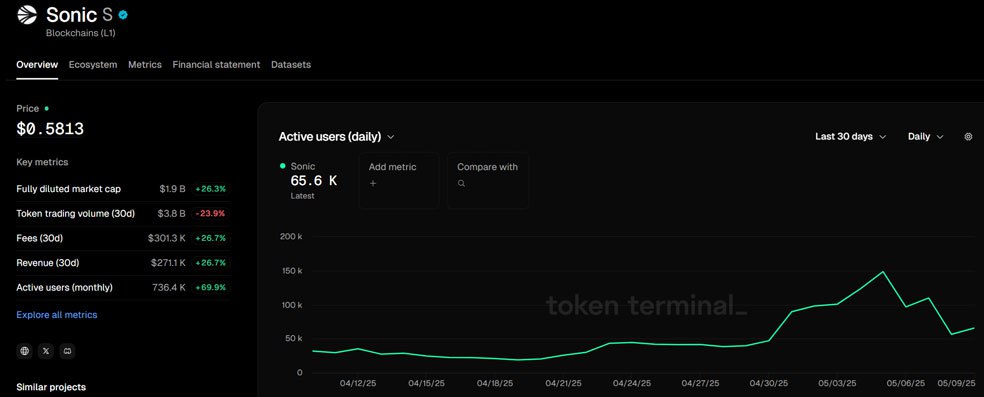This screenshot has width=984, height=397.
Task: Click the search icon under Compare with
Action: (x=461, y=184)
